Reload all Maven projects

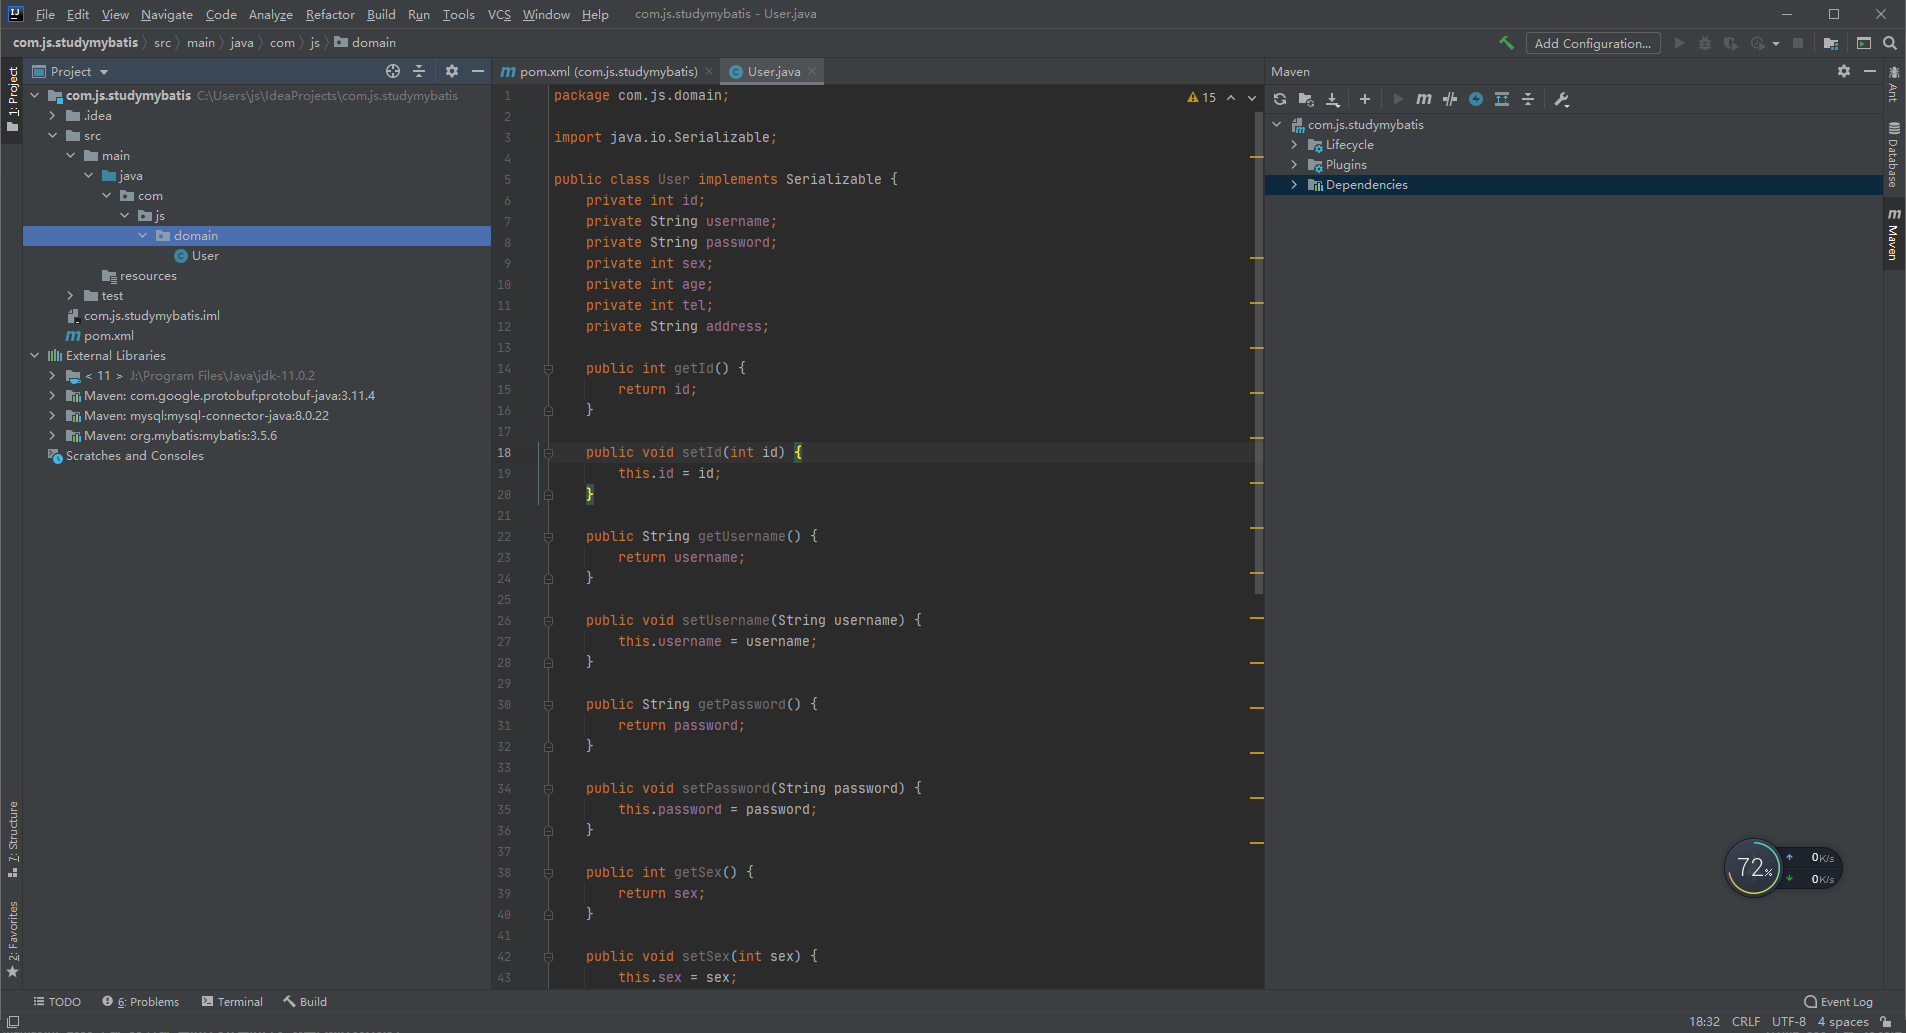tap(1280, 99)
